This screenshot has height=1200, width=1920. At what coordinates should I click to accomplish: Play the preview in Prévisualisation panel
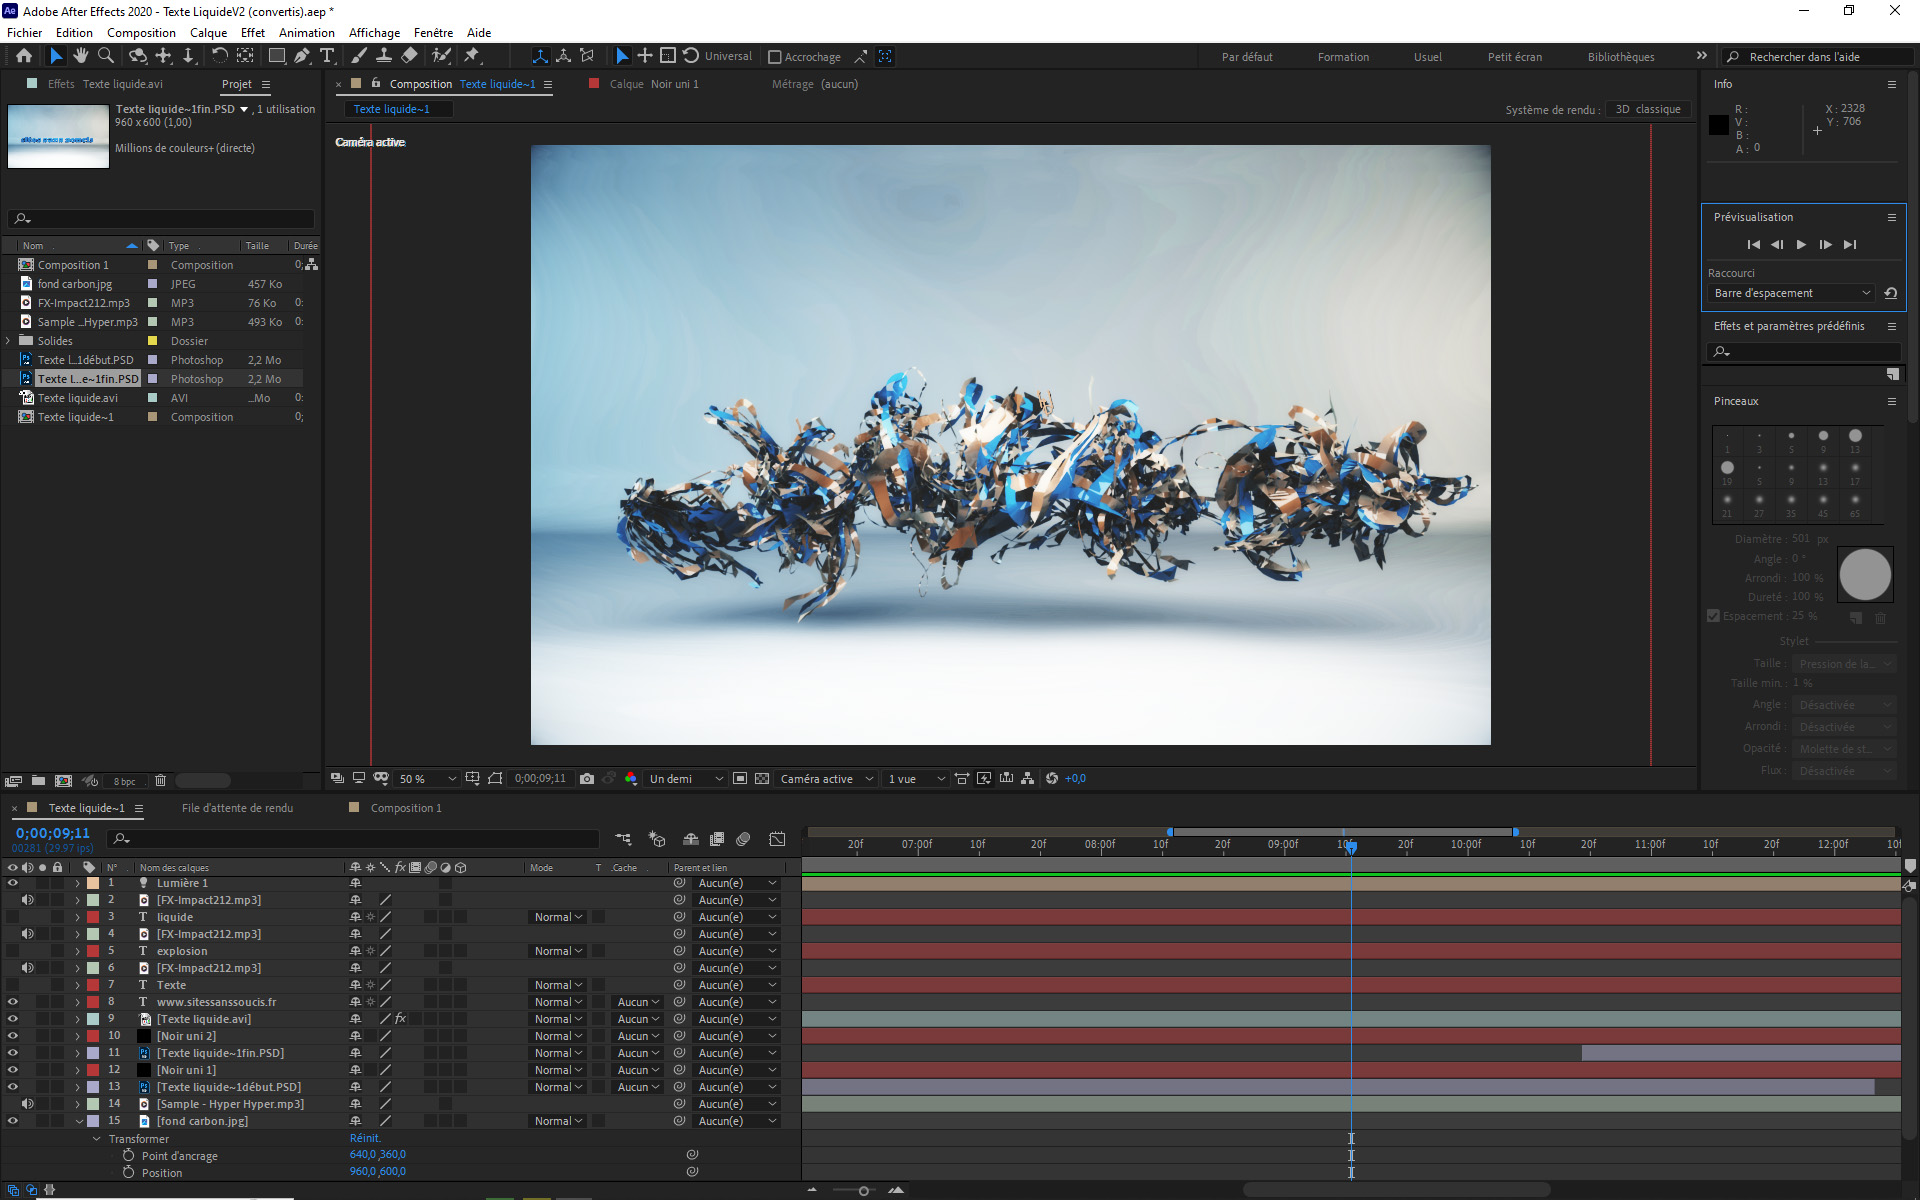1801,244
